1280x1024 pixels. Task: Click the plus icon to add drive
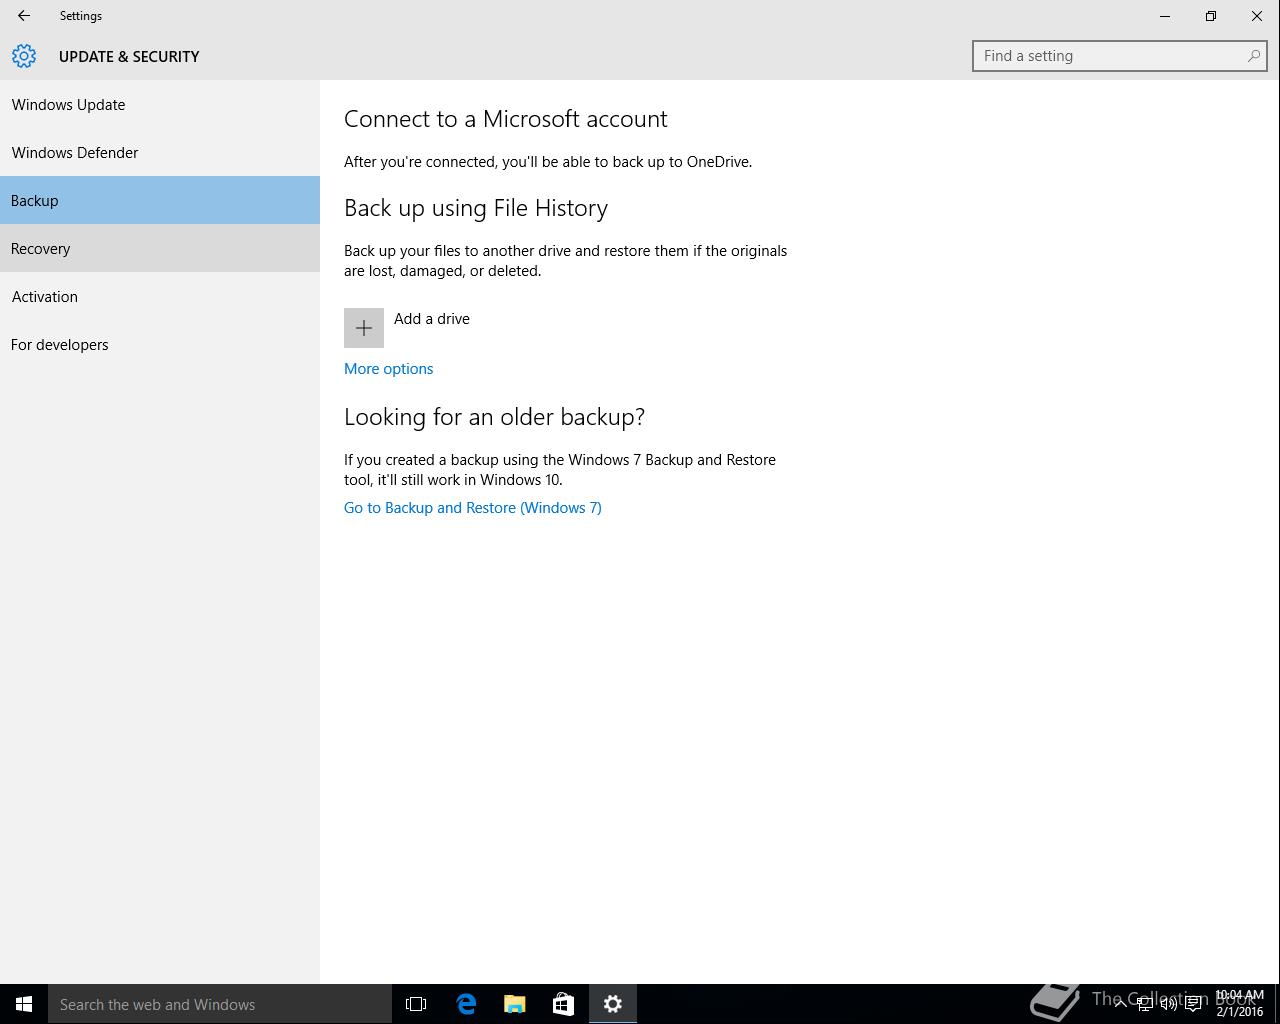coord(364,328)
